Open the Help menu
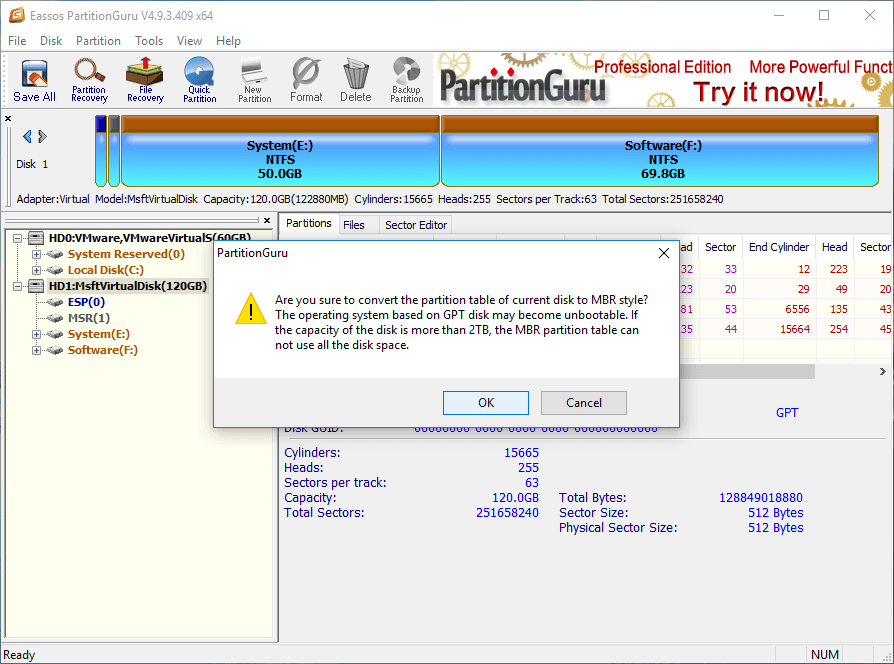The width and height of the screenshot is (894, 664). tap(228, 41)
